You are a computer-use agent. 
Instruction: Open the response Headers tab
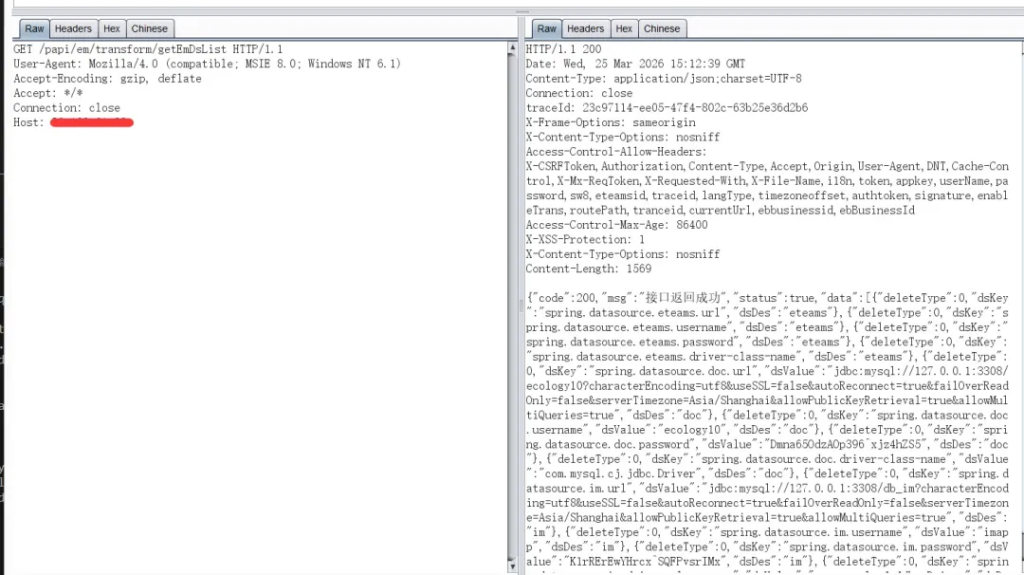click(x=585, y=29)
